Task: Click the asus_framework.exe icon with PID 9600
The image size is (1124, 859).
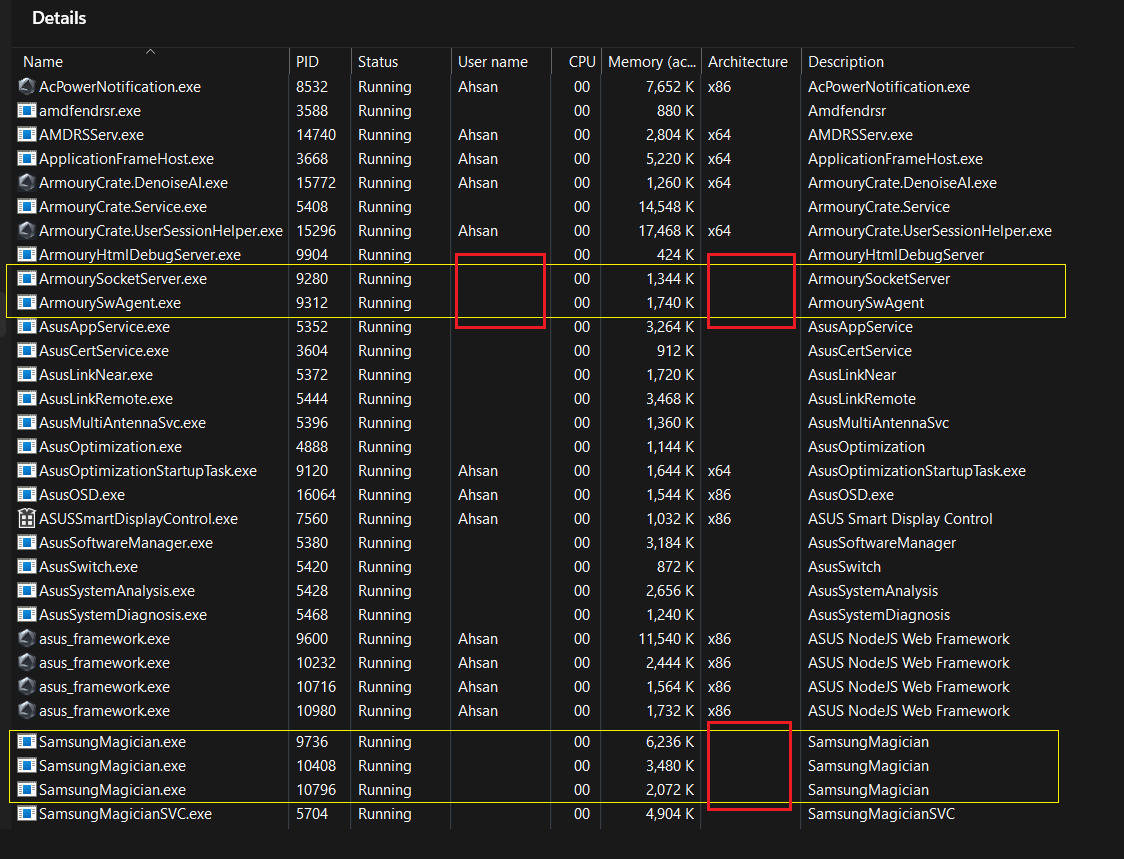Action: (x=27, y=639)
